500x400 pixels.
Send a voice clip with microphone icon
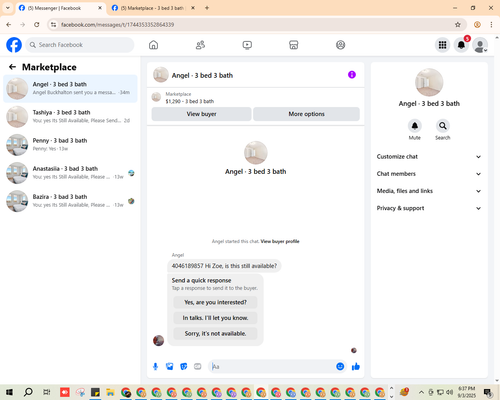(x=155, y=367)
